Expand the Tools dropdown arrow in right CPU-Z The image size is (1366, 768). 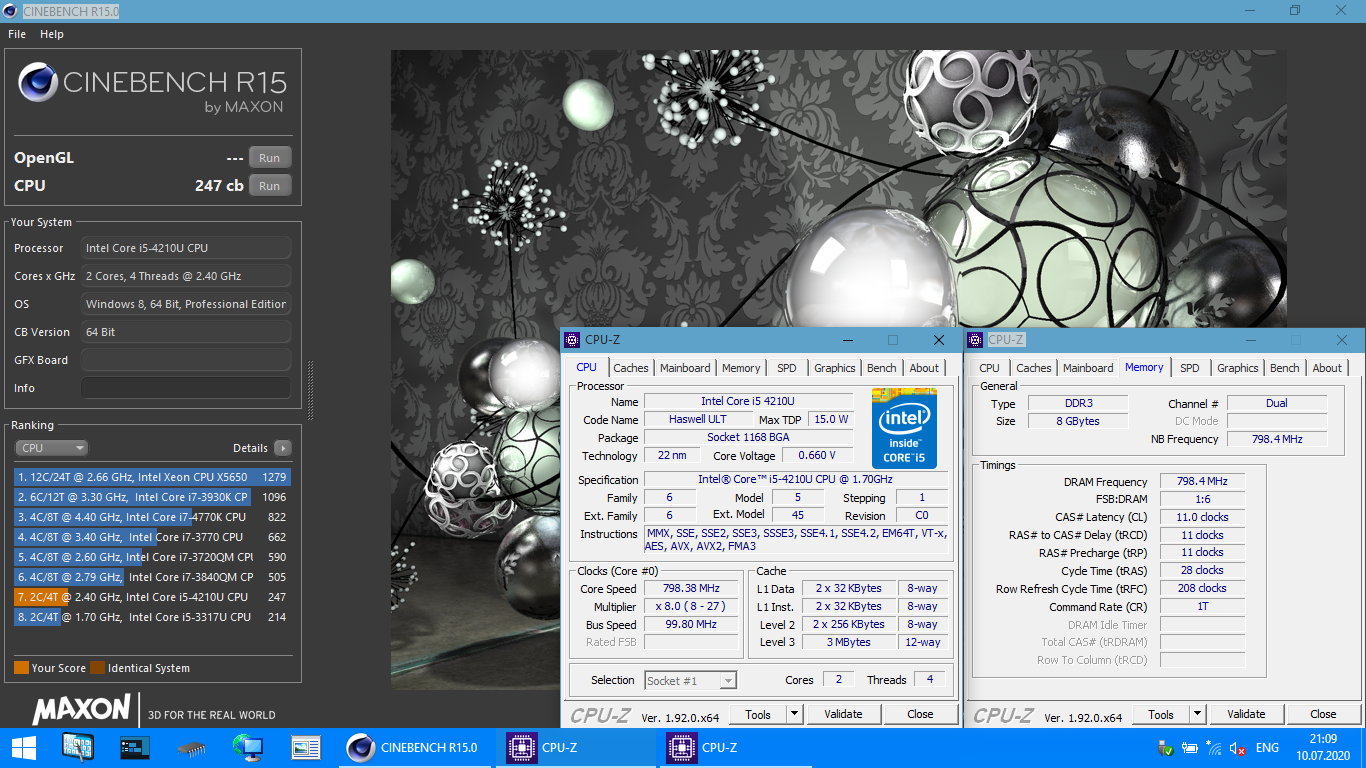1198,714
